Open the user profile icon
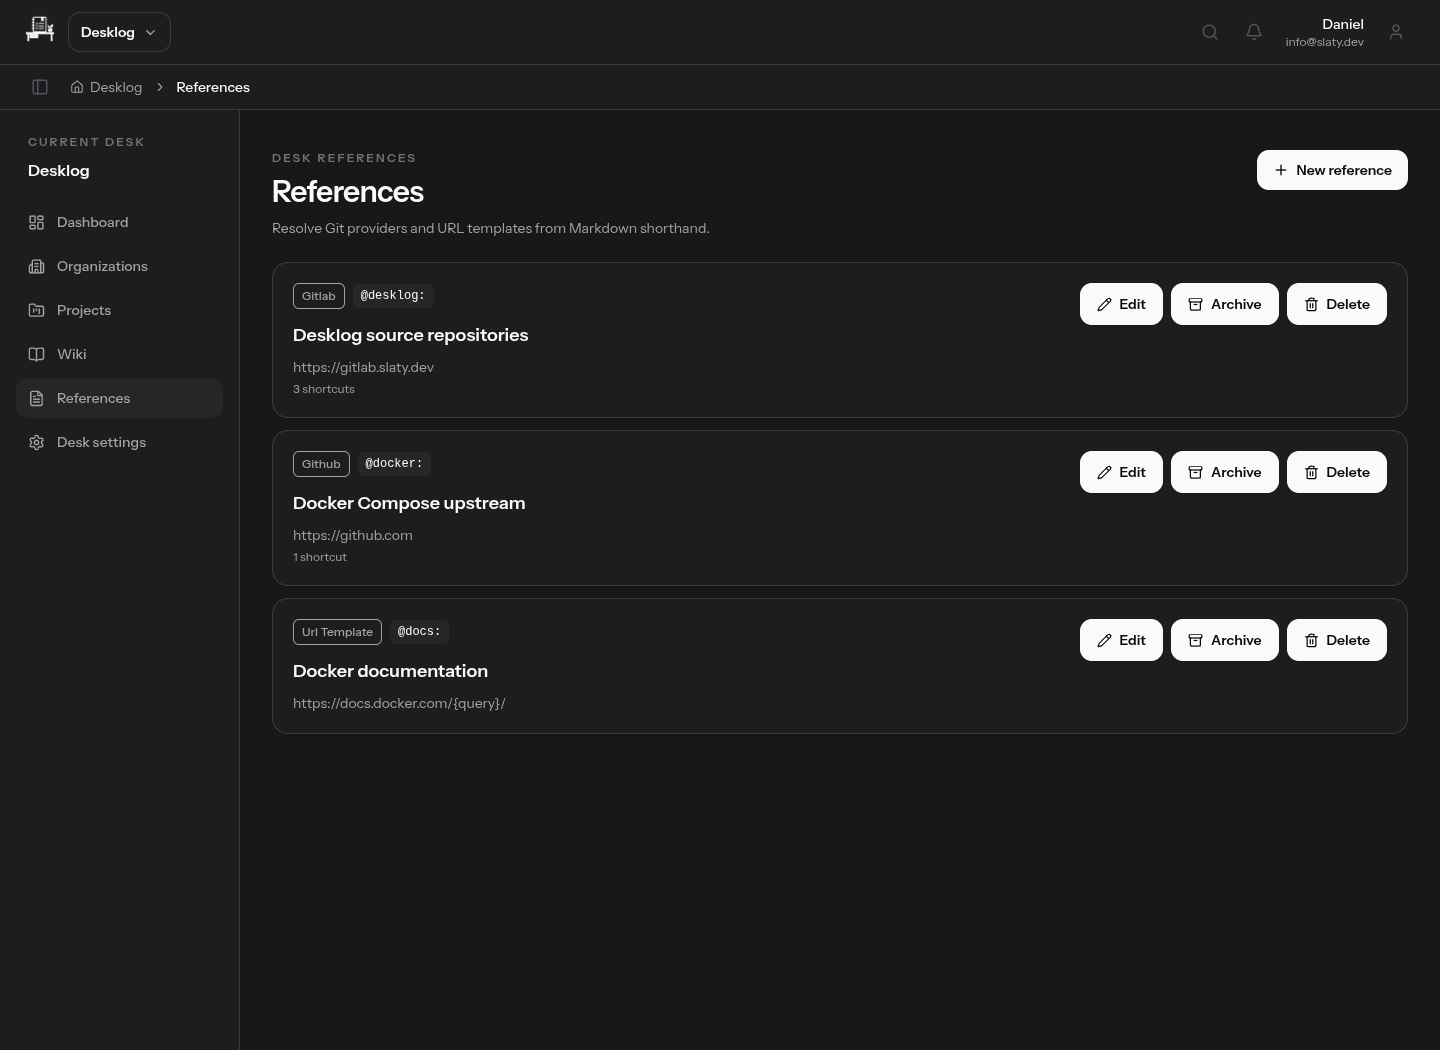1440x1050 pixels. 1396,32
